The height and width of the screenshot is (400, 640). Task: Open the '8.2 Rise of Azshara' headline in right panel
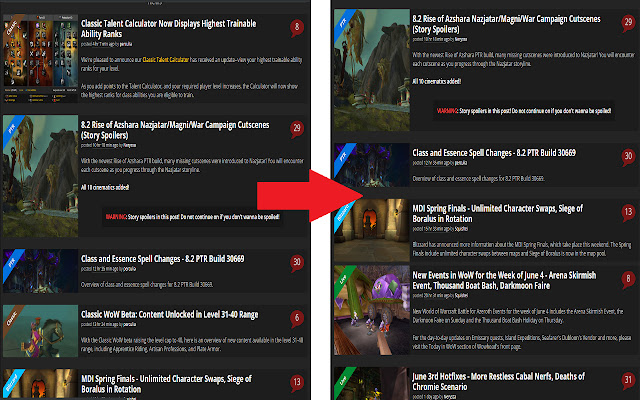tap(507, 24)
